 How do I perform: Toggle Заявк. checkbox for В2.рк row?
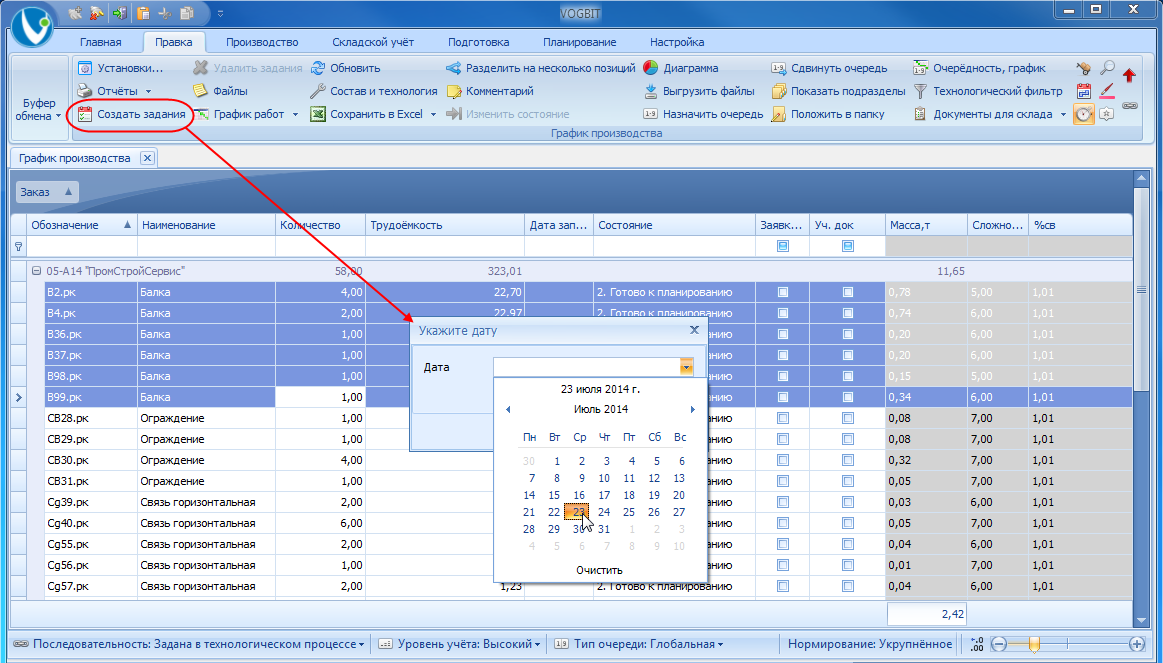pos(783,292)
